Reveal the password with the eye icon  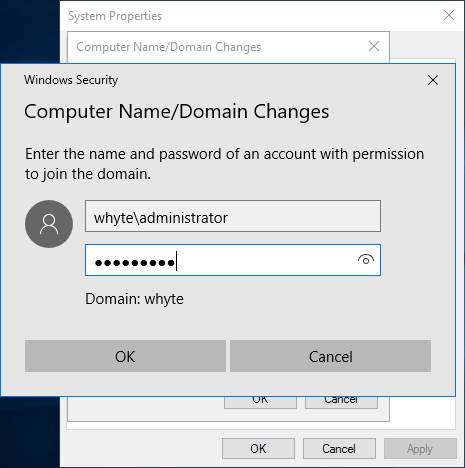366,260
